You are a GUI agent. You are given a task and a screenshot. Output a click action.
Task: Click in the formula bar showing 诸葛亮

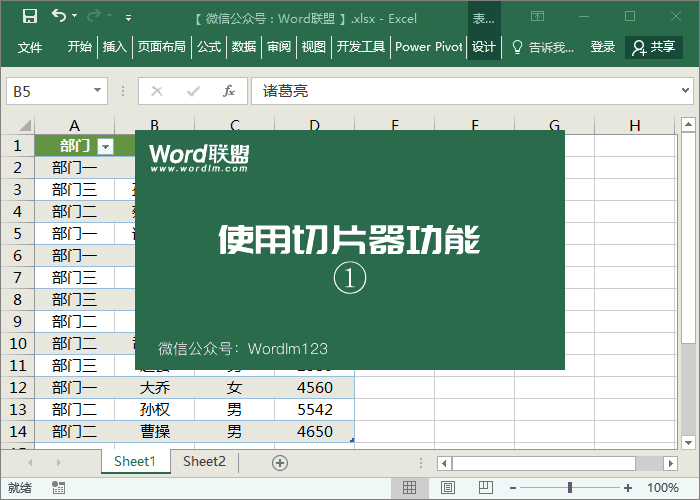(460, 91)
